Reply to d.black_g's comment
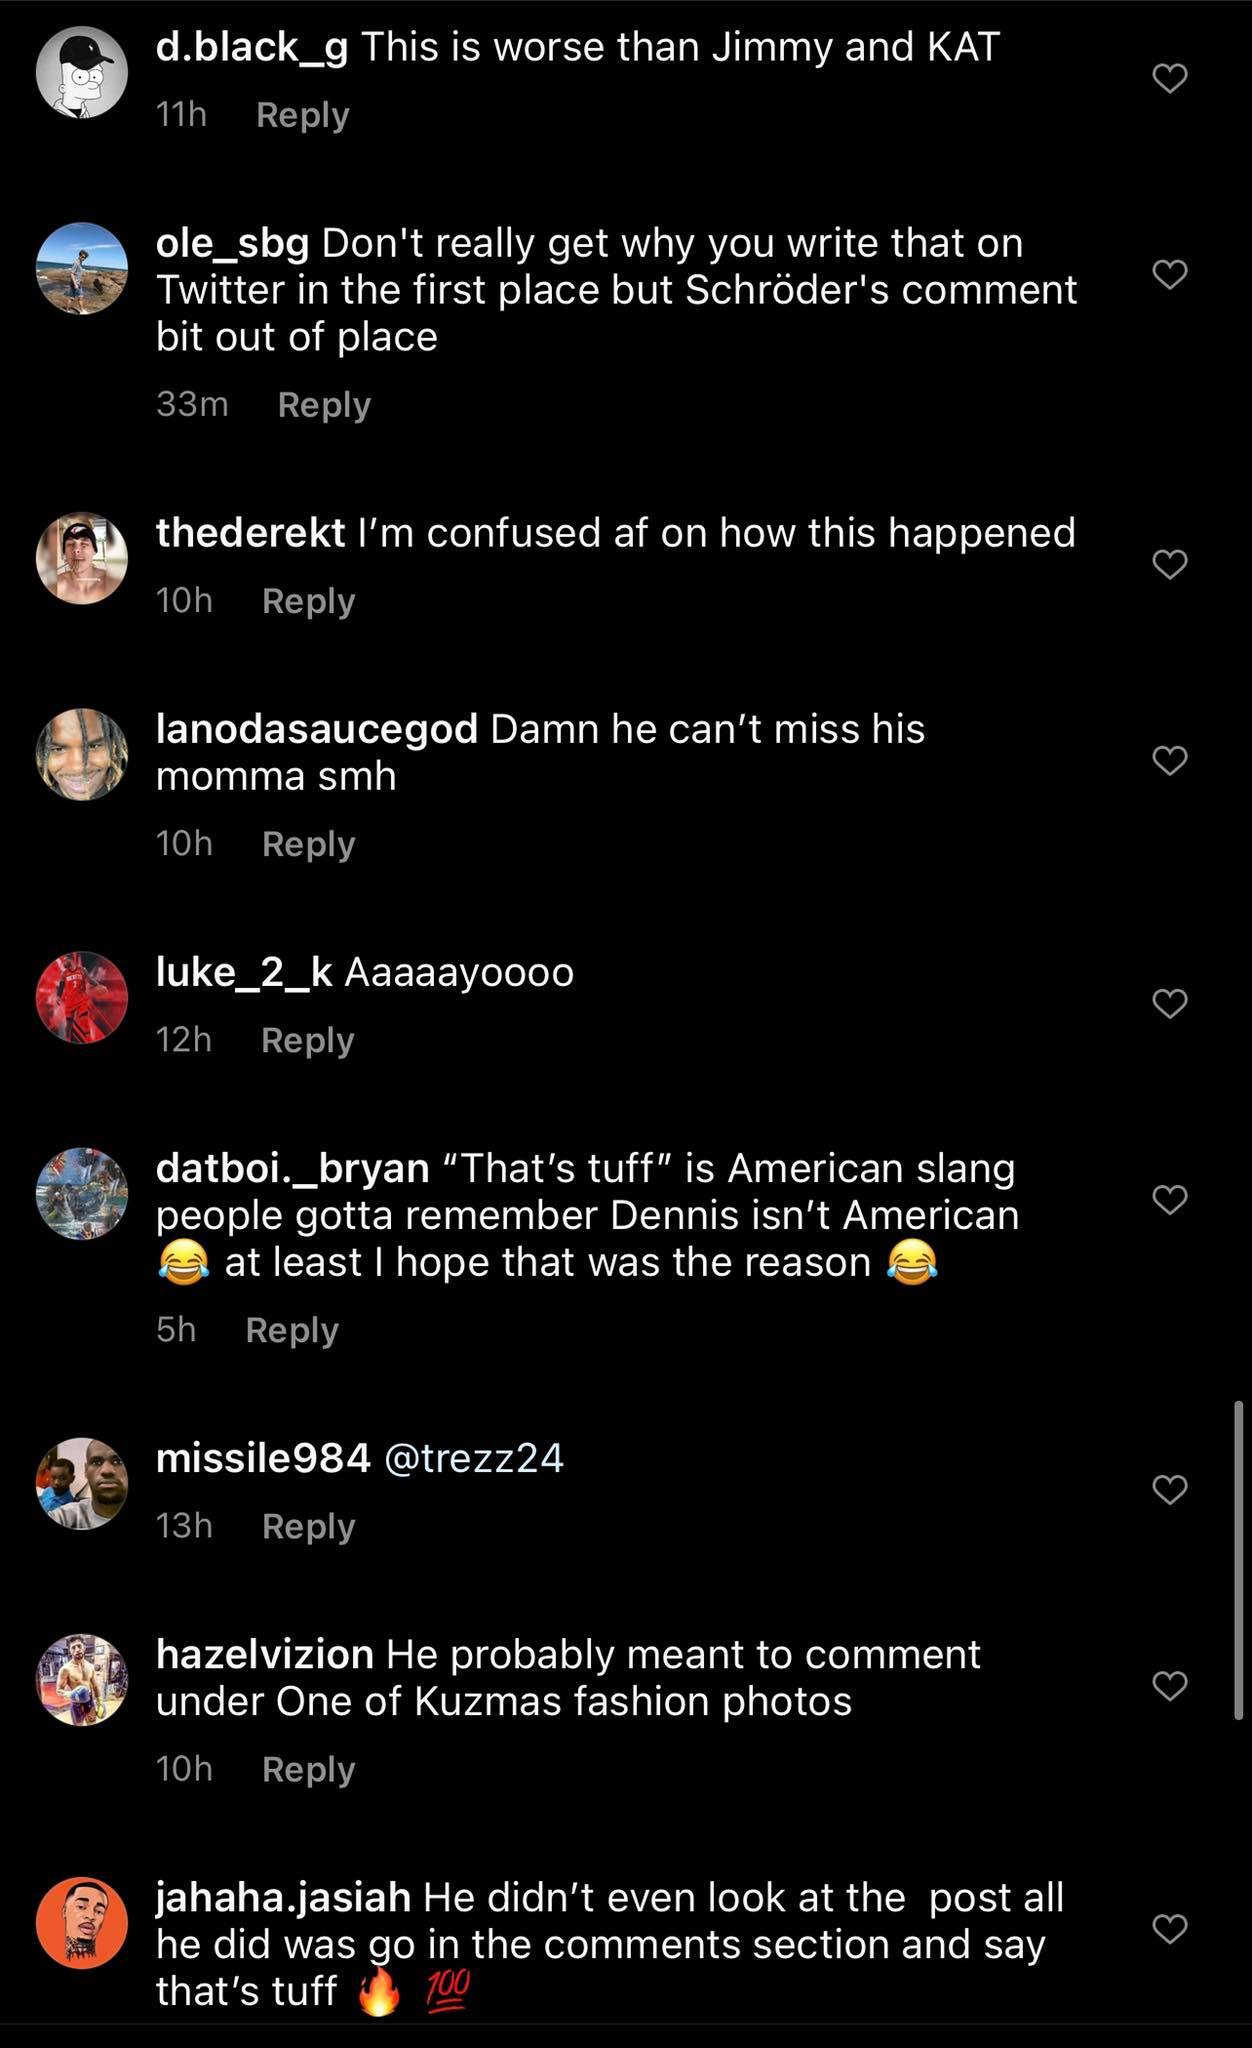This screenshot has width=1252, height=2048. (x=302, y=114)
